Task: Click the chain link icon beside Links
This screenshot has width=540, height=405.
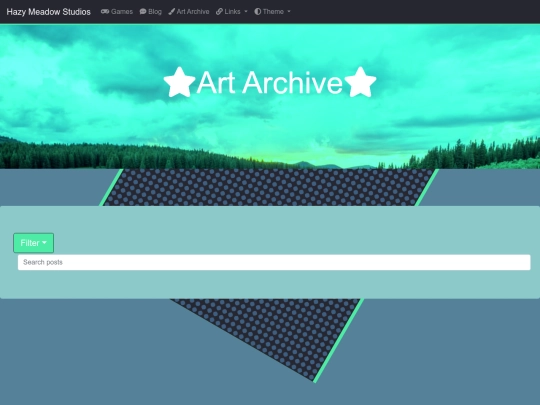Action: (x=219, y=12)
